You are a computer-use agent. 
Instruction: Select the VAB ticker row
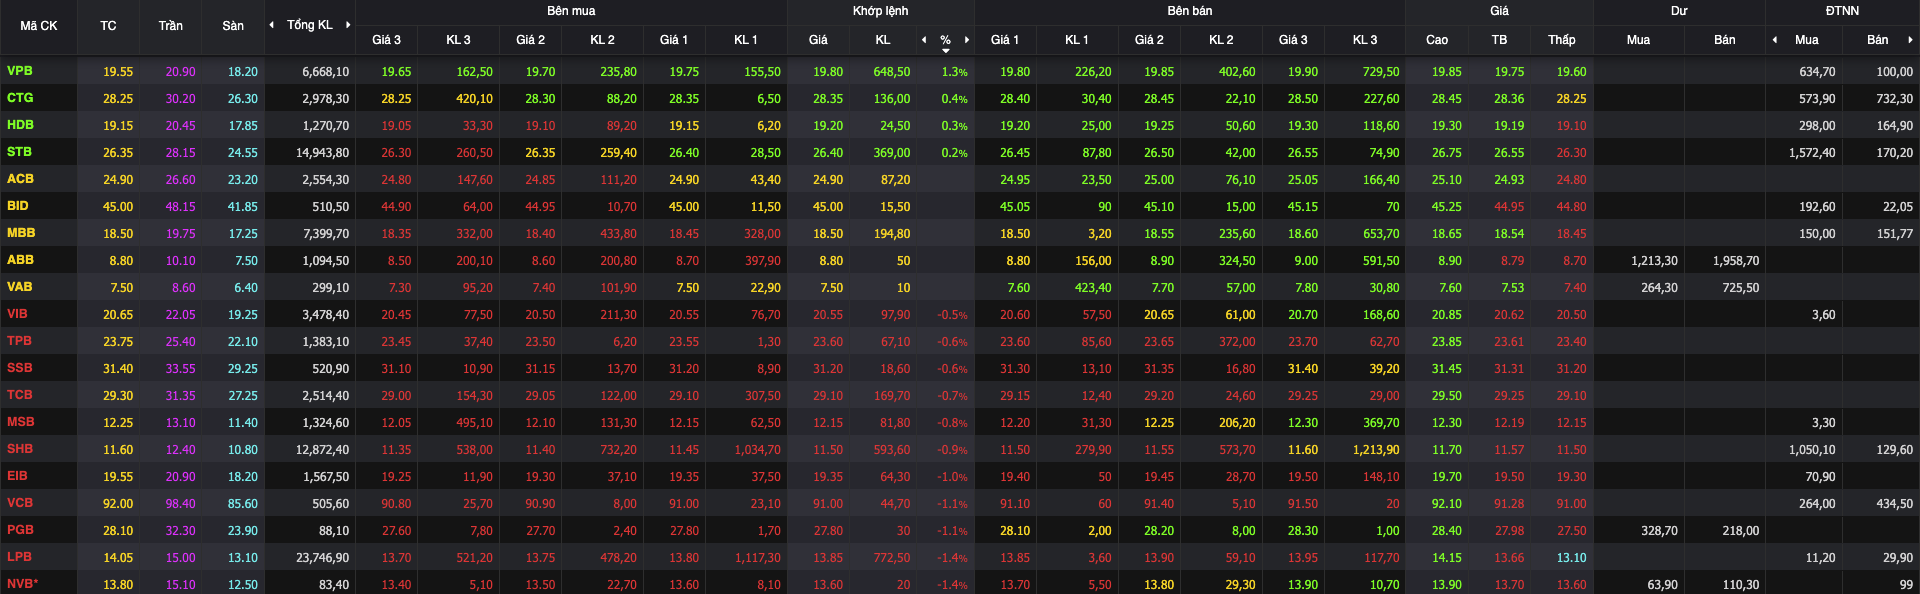[960, 287]
